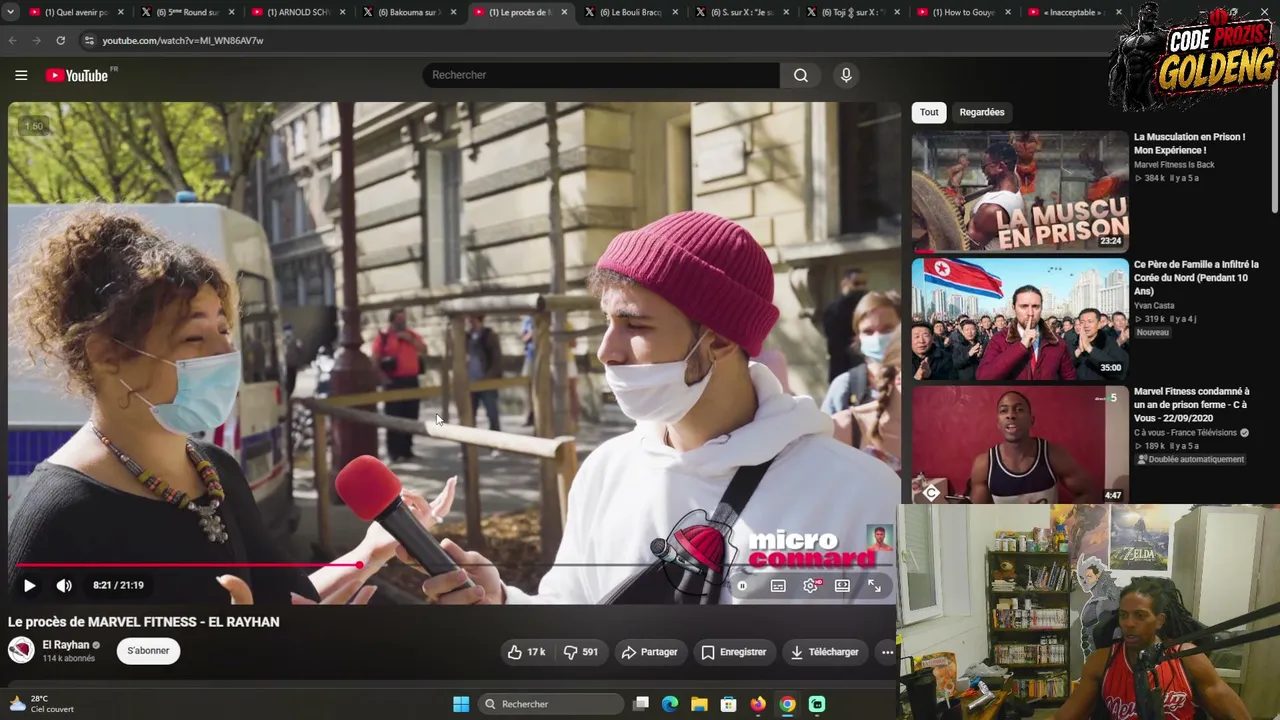Open more actions three-dot menu
1280x720 pixels.
887,652
